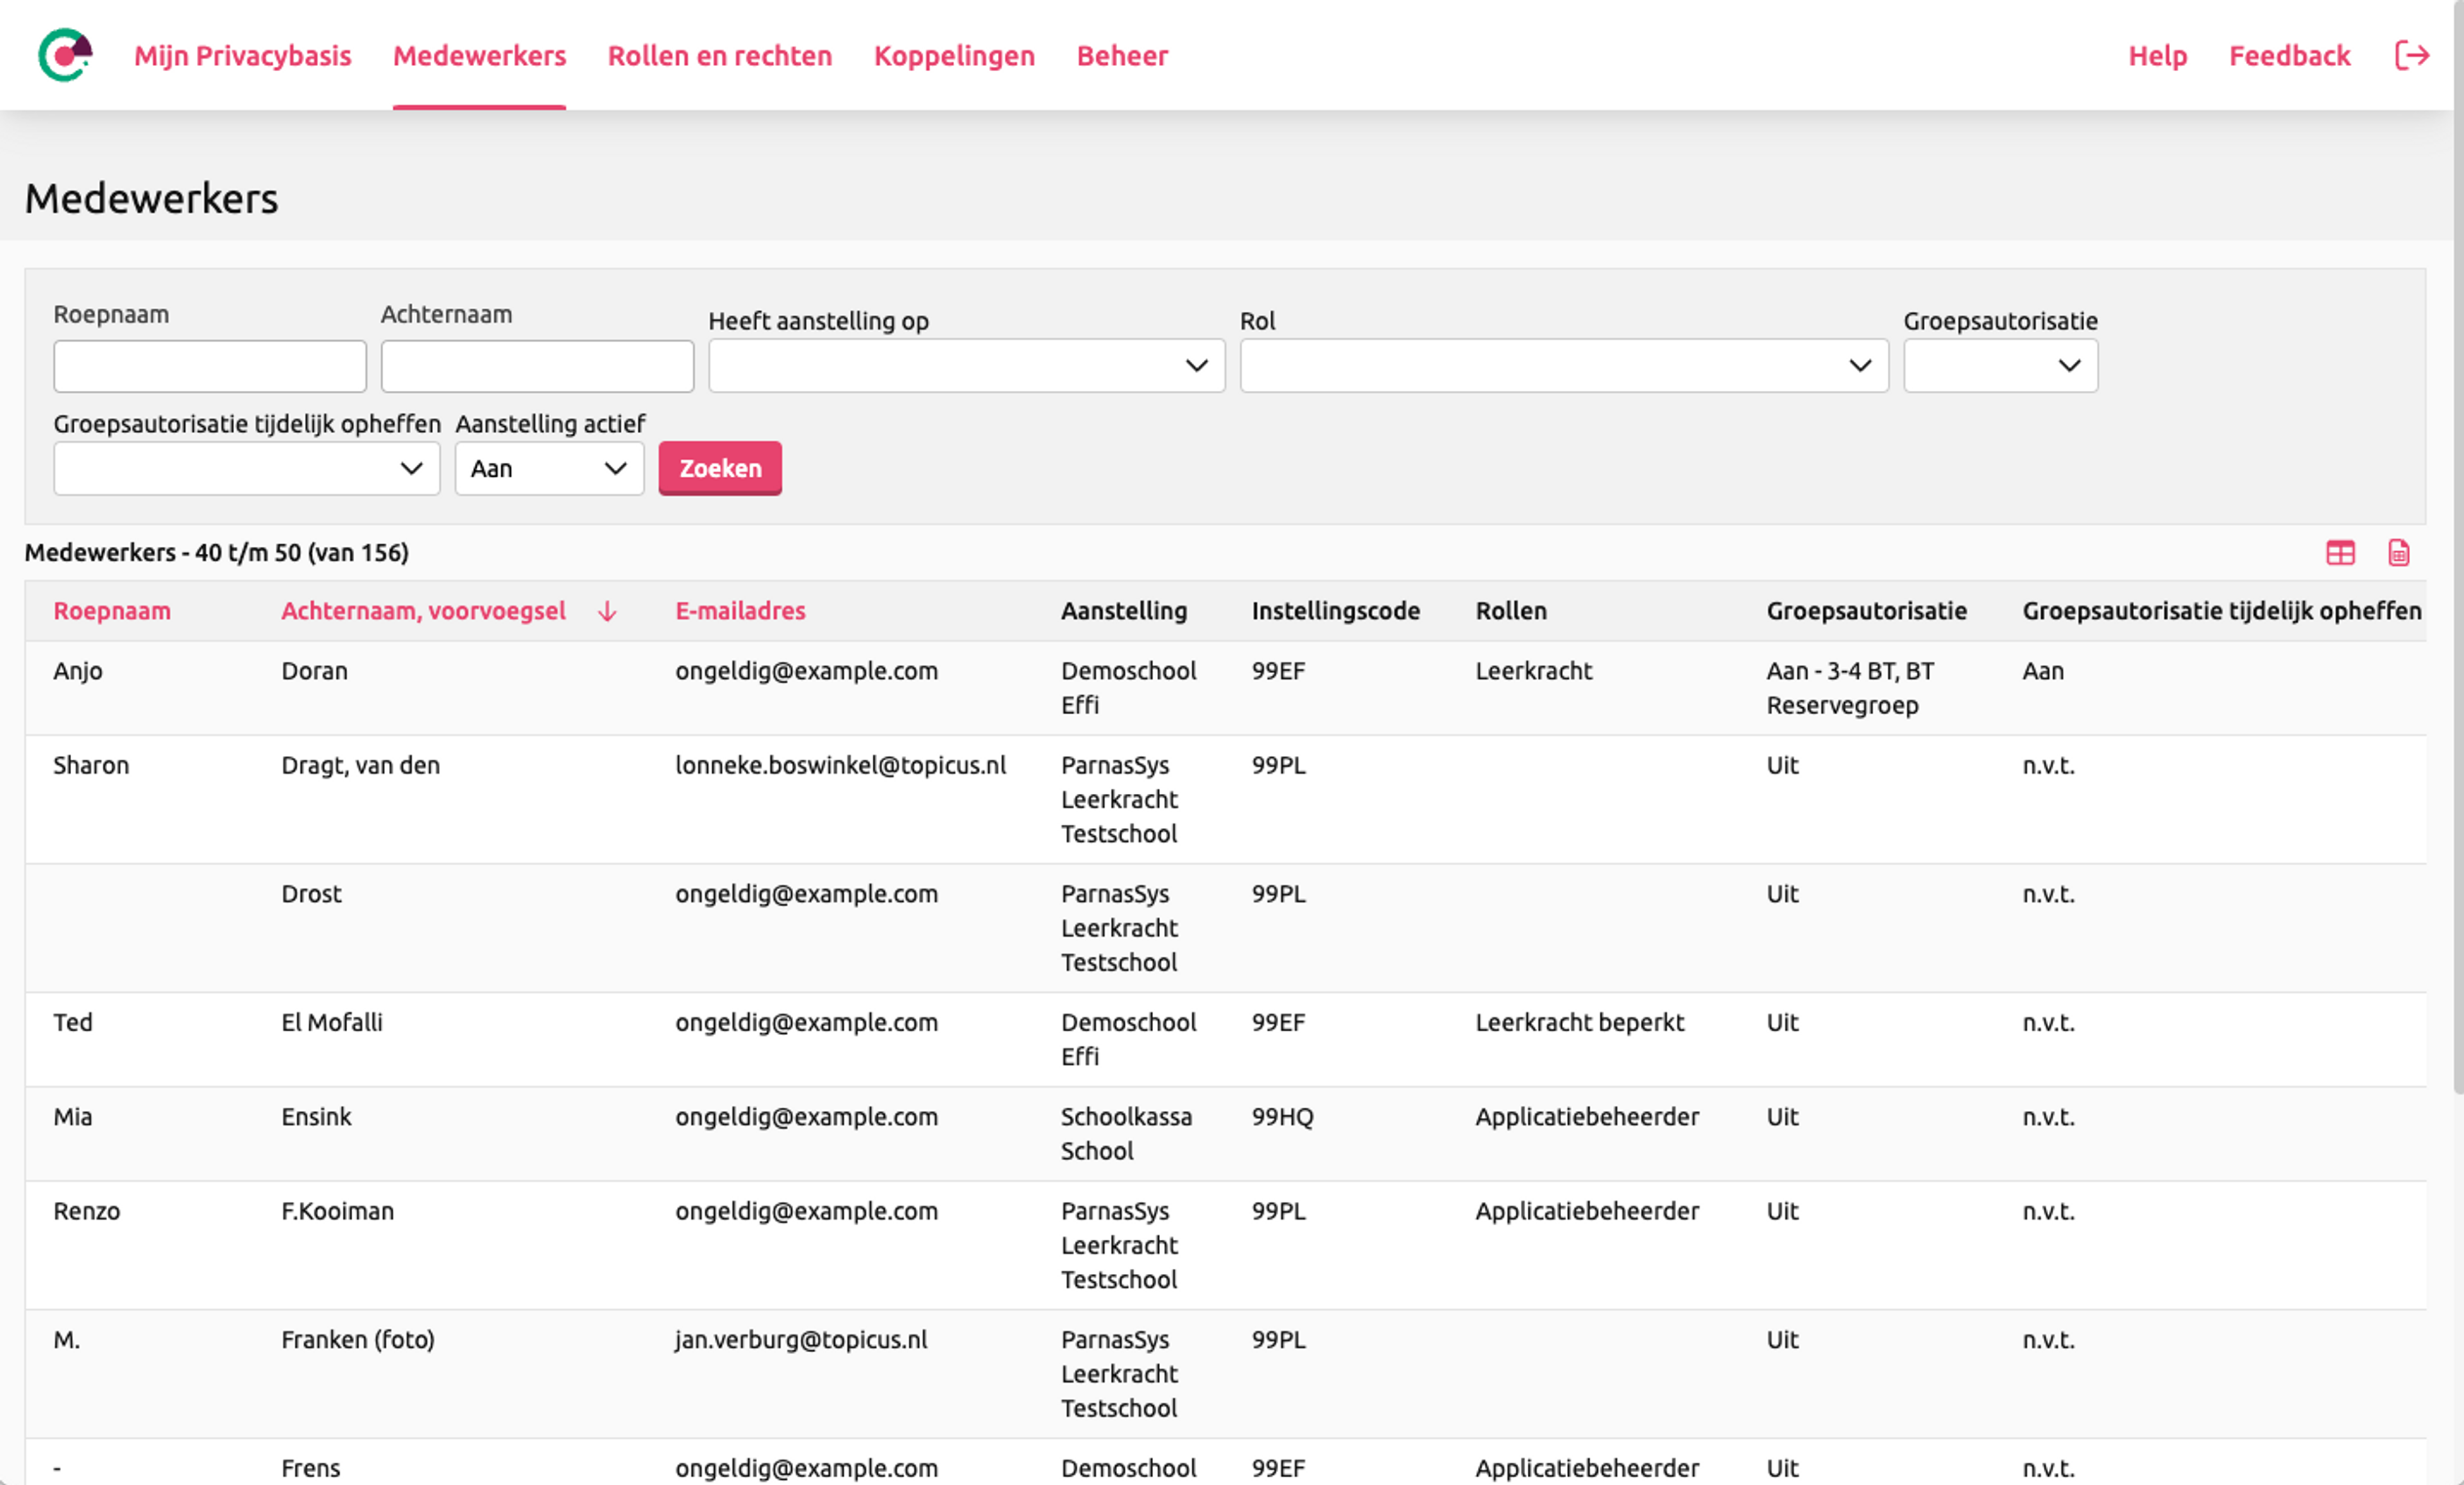Select the row of Anjo Doran
This screenshot has height=1485, width=2464.
[x=1225, y=688]
